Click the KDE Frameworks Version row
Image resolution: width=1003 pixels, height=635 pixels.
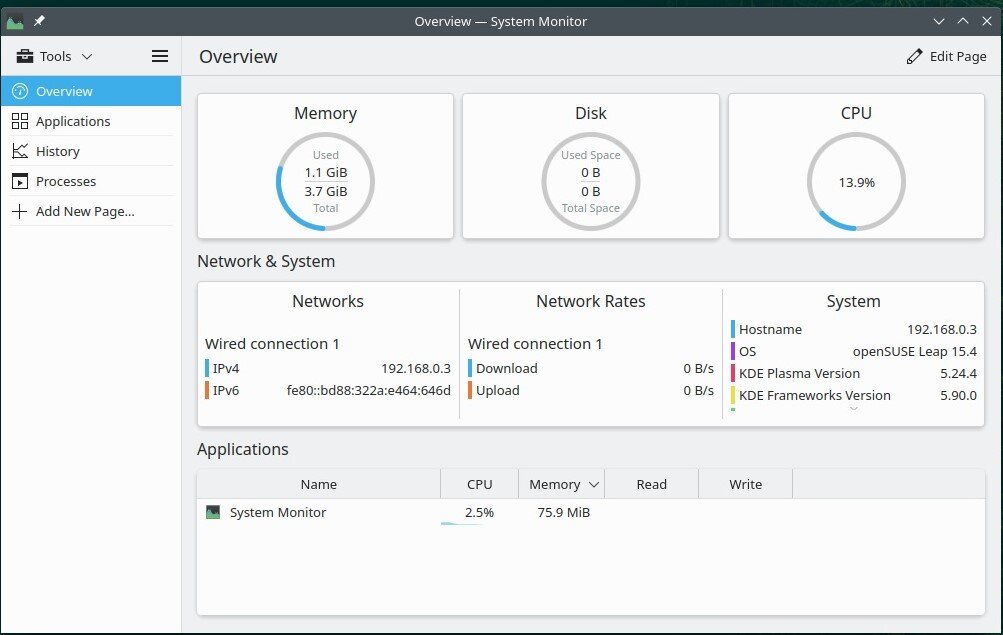coord(853,395)
